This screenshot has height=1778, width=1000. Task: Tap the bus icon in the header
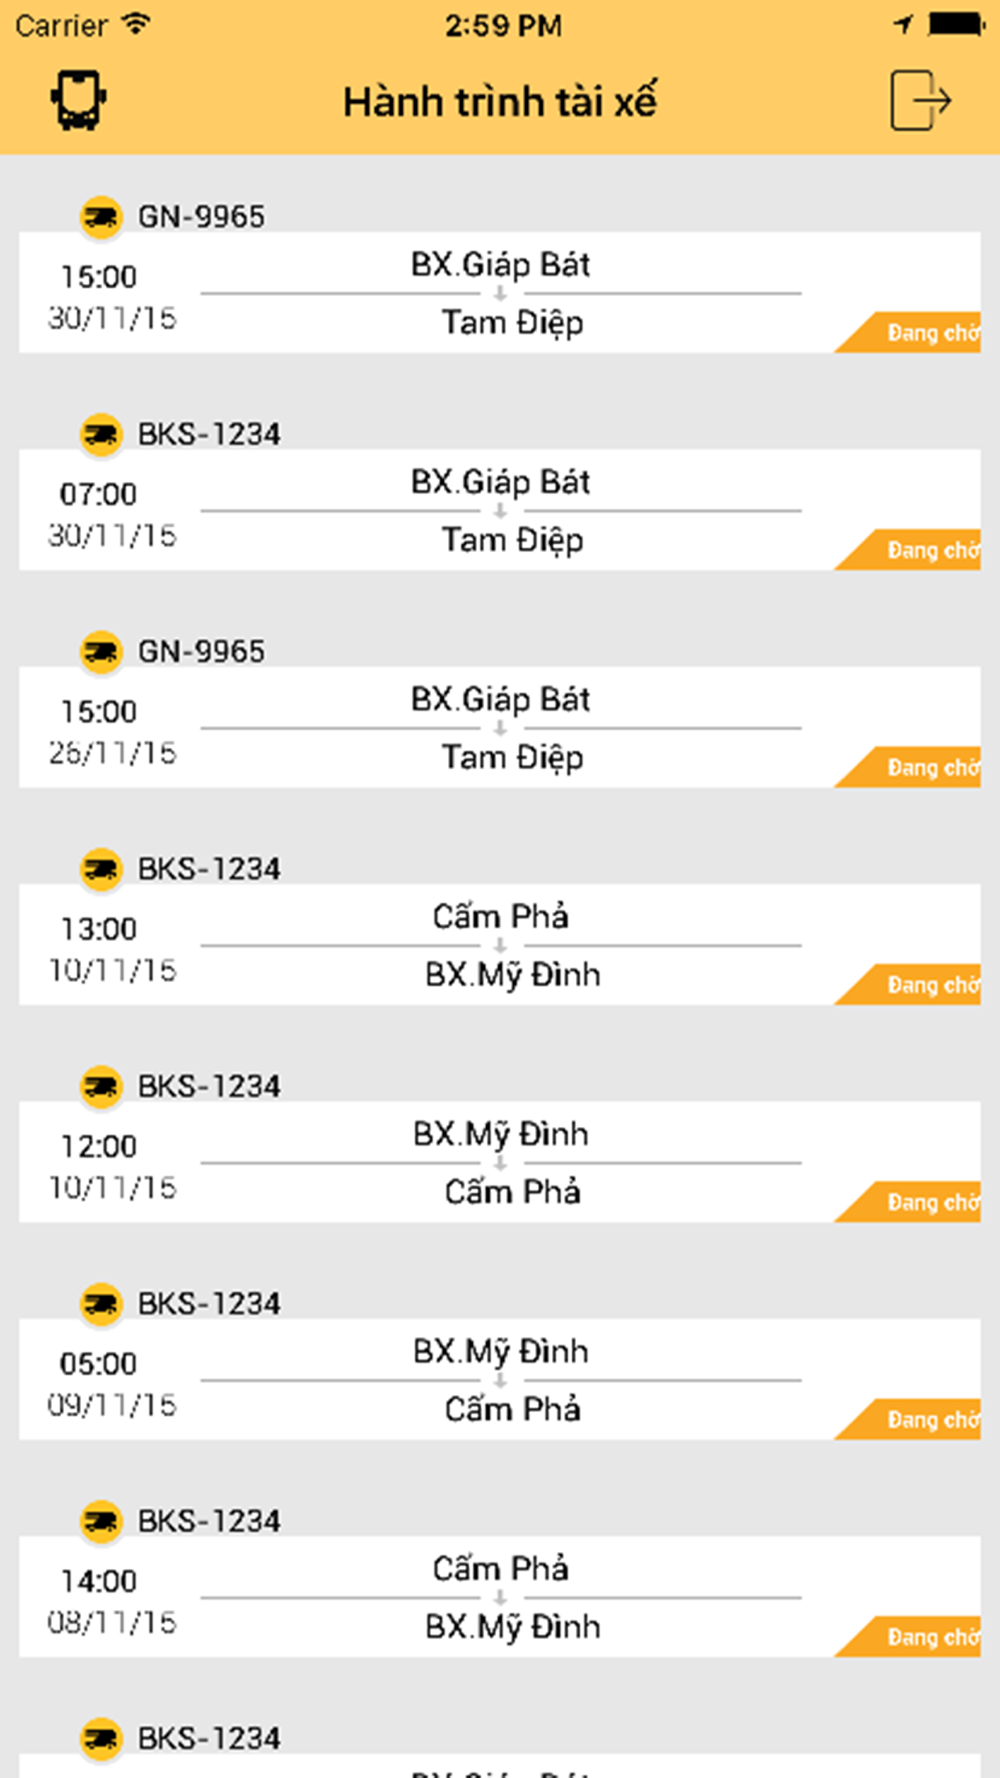pyautogui.click(x=78, y=100)
